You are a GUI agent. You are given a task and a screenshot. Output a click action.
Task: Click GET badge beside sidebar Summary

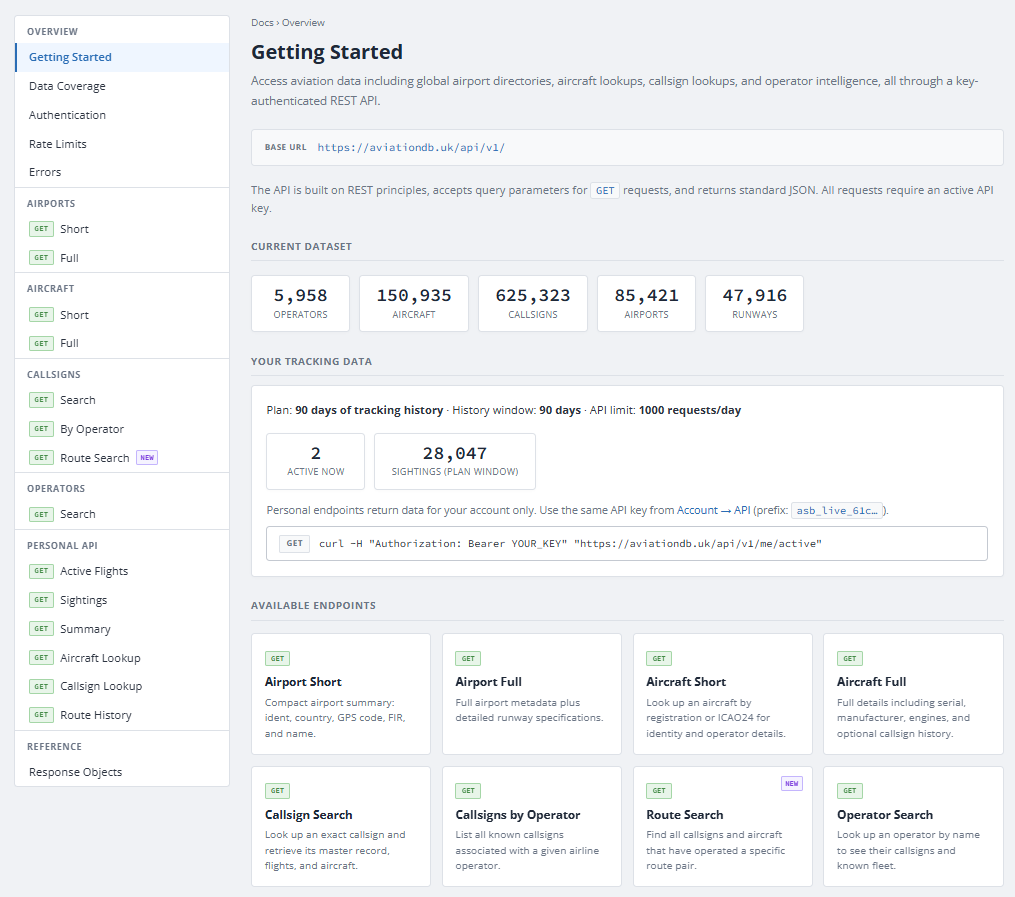click(x=41, y=629)
